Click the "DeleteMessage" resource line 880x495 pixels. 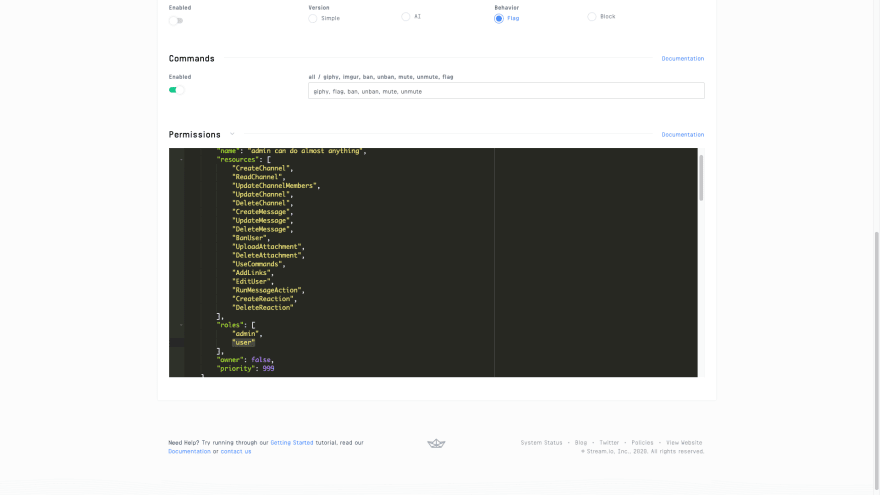tap(263, 230)
